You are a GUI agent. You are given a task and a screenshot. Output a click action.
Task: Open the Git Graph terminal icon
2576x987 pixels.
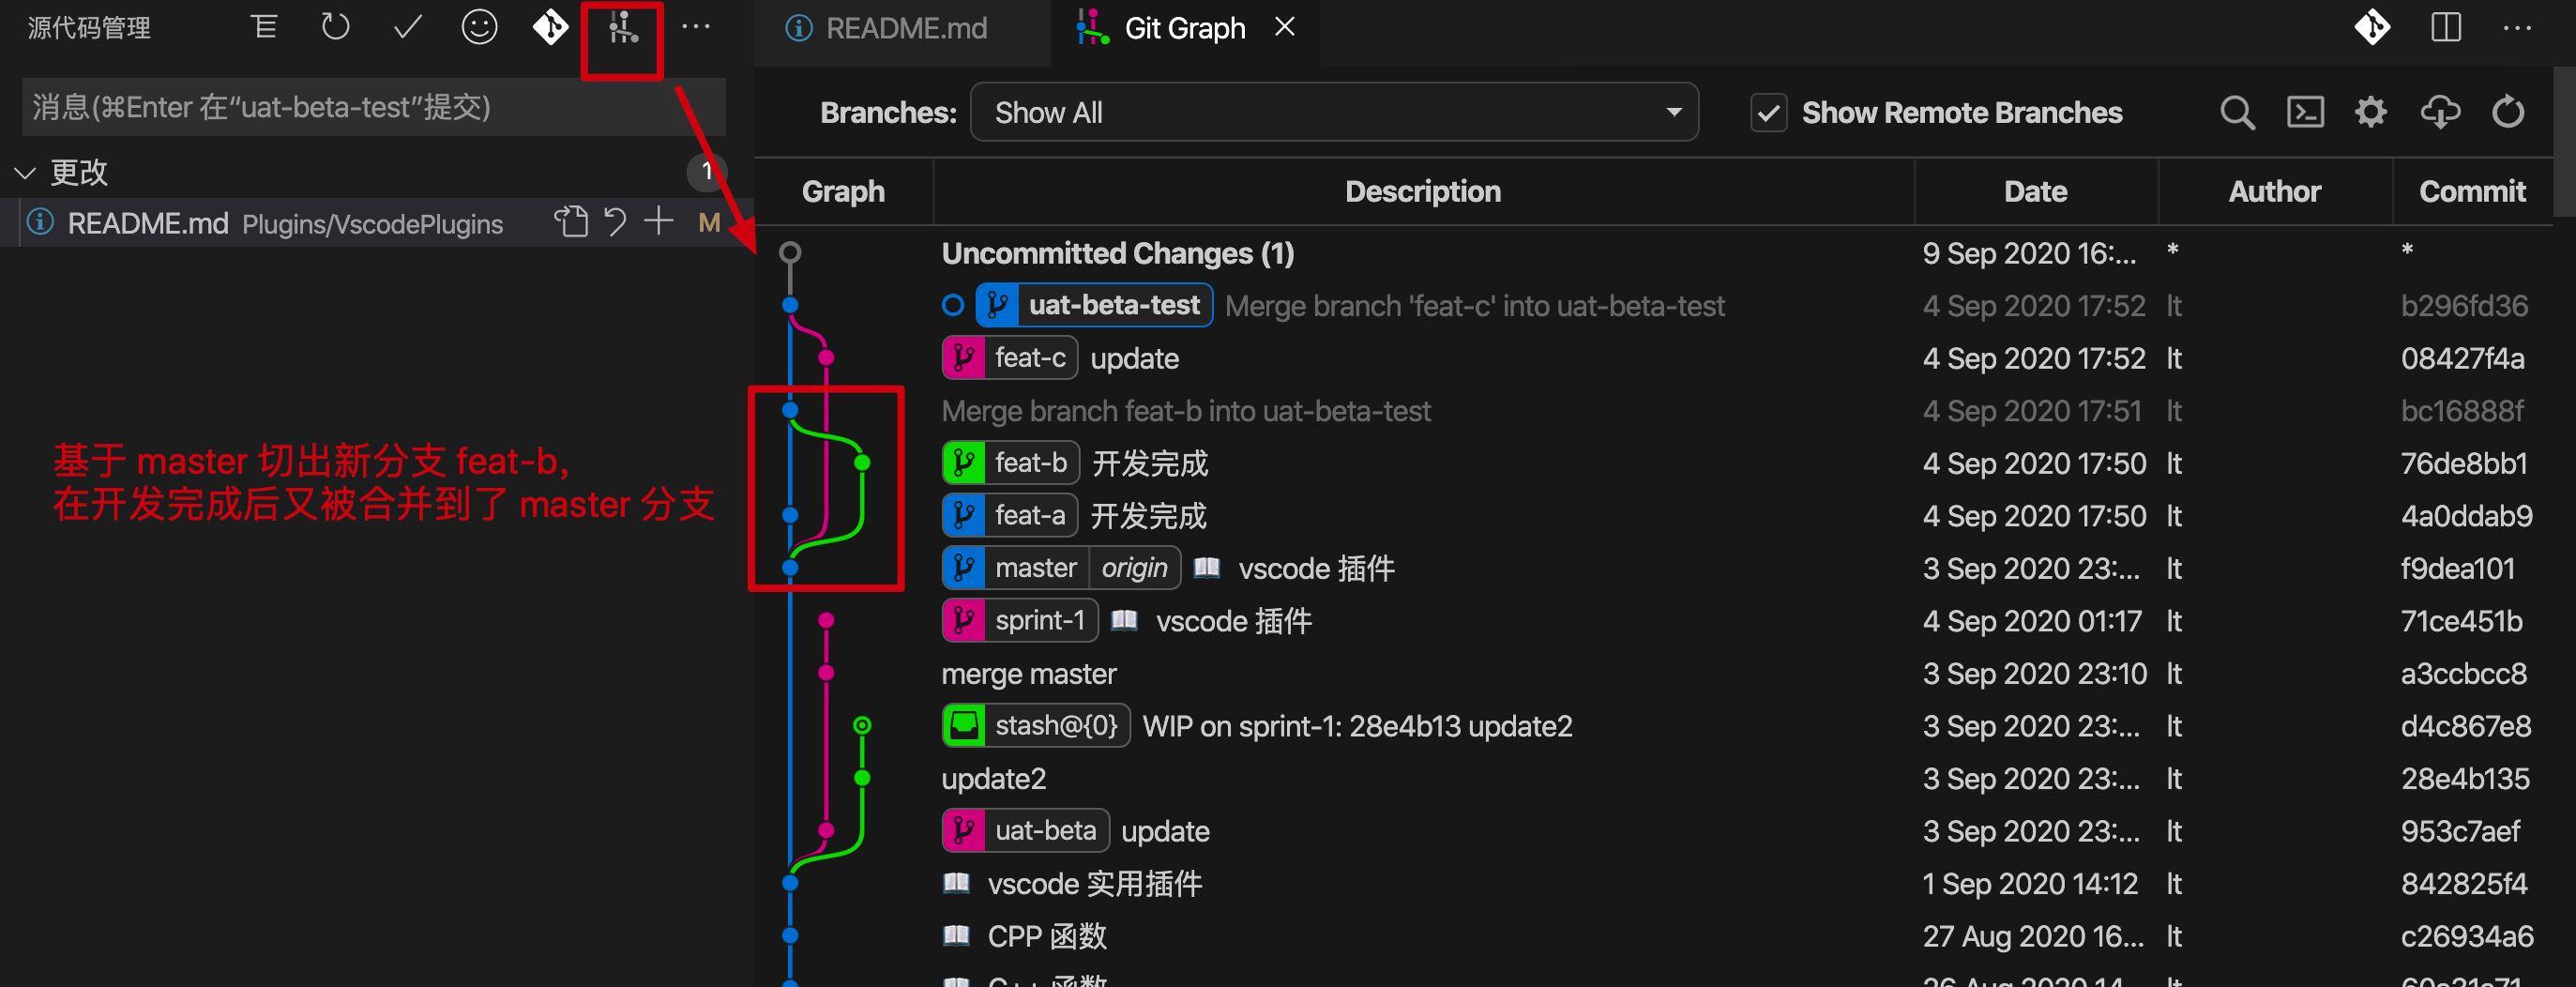coord(2304,113)
